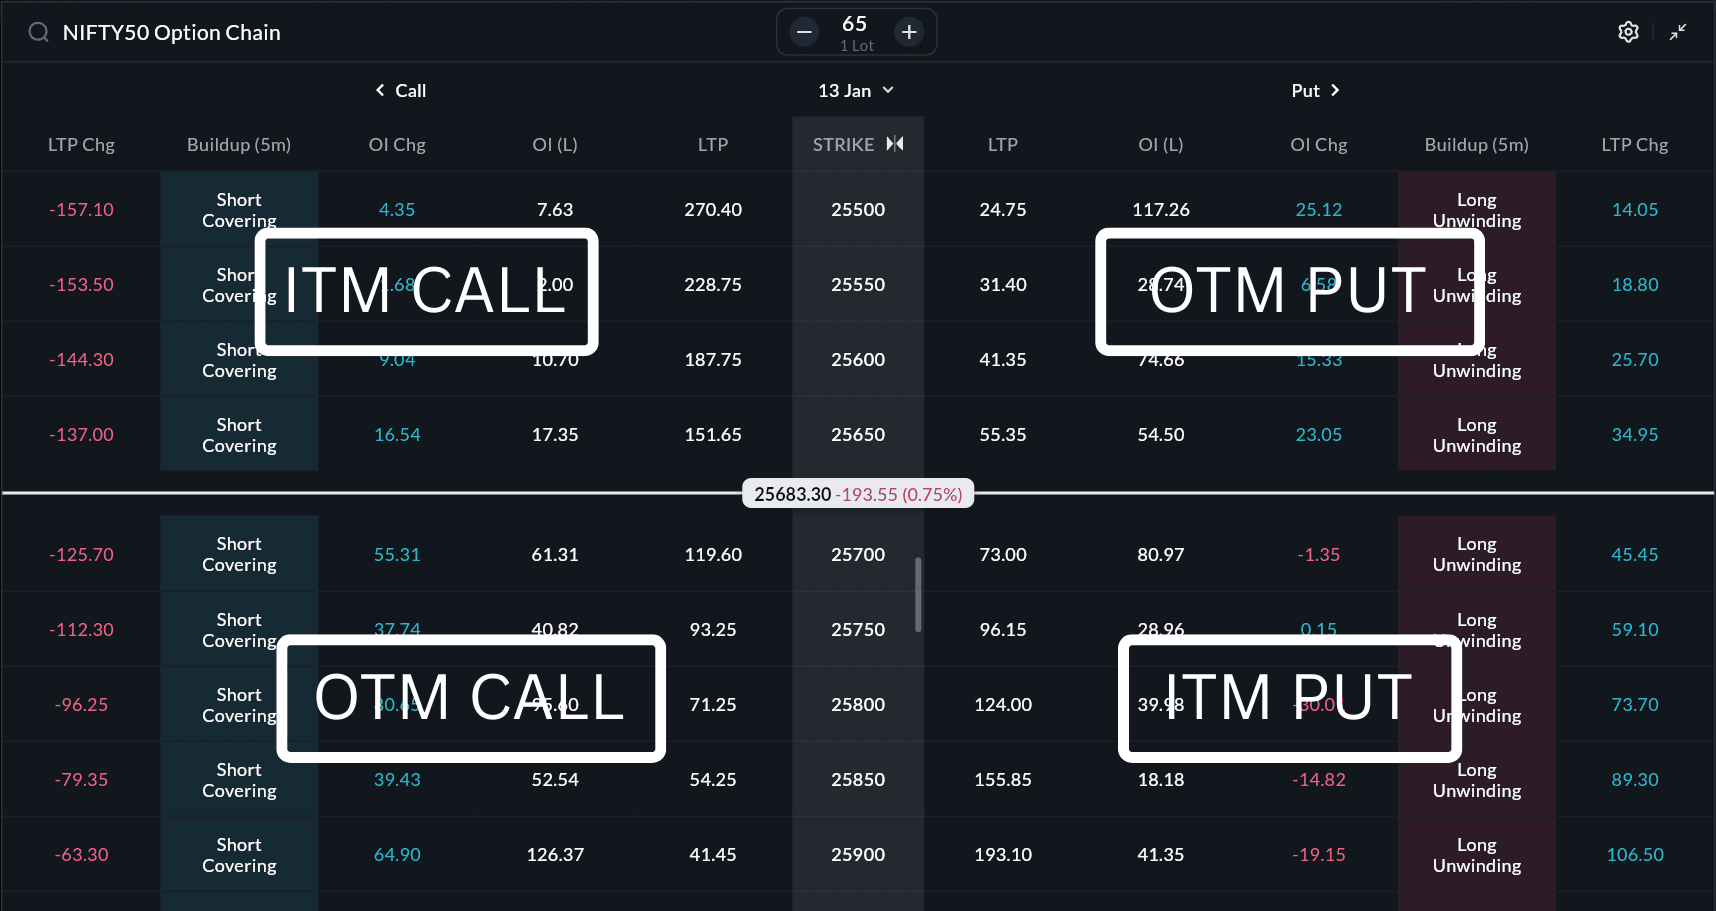Click the Call OI Chg column header

tap(397, 144)
